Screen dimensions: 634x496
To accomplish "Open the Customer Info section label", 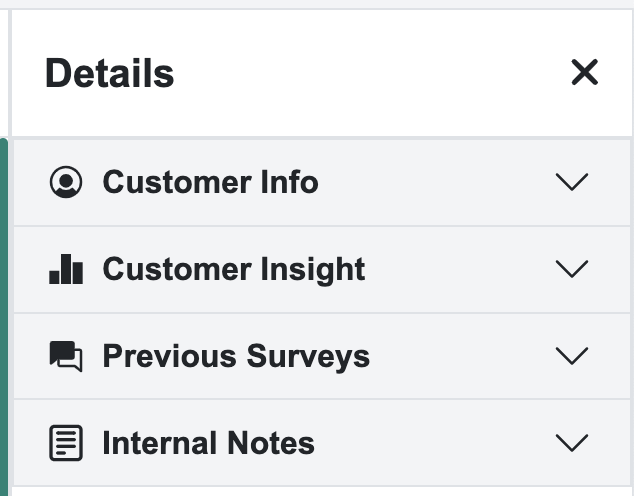I will [210, 182].
